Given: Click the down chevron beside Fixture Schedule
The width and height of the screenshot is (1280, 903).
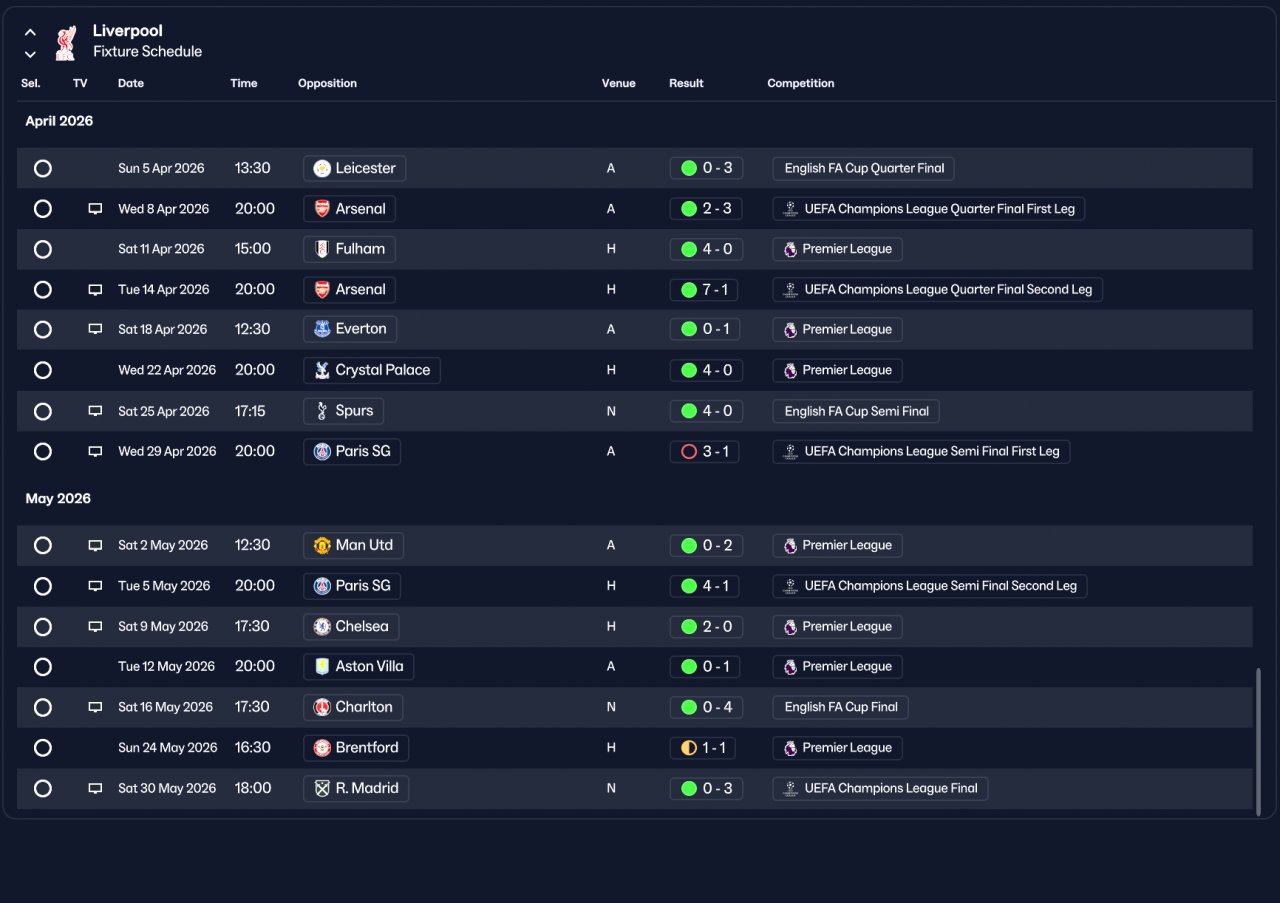Looking at the screenshot, I should coord(30,54).
